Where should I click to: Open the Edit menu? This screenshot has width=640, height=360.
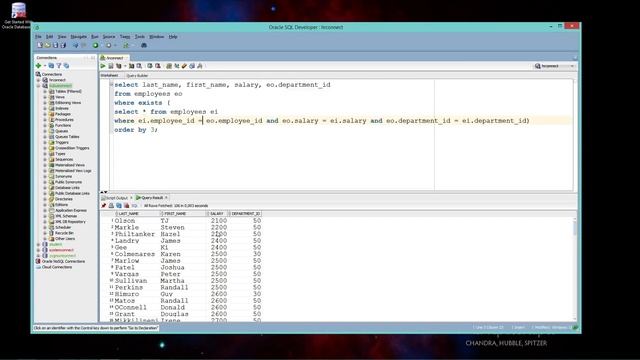(x=49, y=37)
